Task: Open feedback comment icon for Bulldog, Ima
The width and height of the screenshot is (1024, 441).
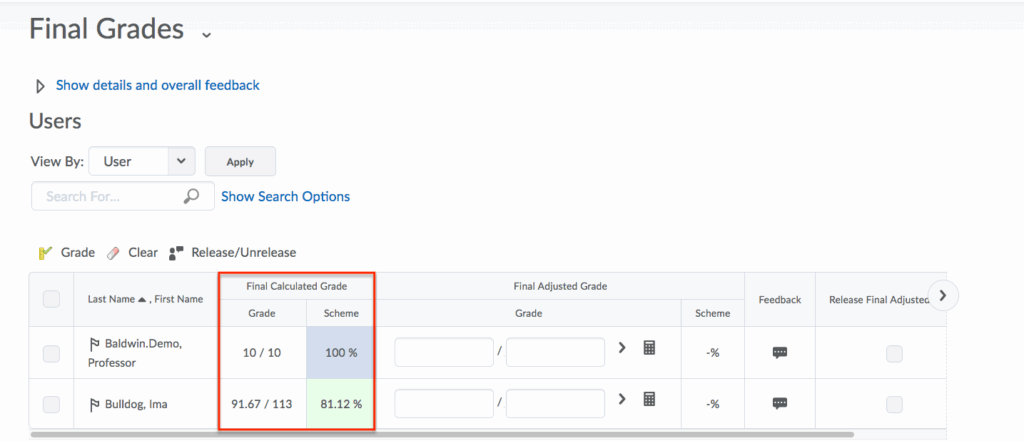Action: (x=780, y=403)
